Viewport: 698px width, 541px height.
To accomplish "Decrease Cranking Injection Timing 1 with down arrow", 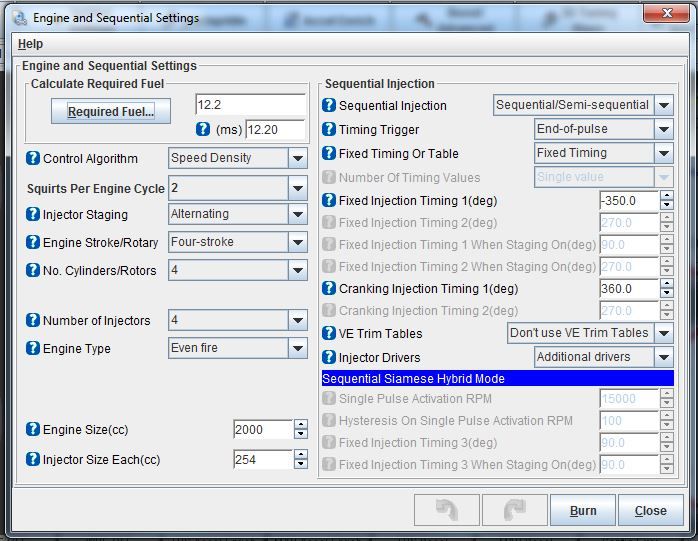I will (666, 293).
